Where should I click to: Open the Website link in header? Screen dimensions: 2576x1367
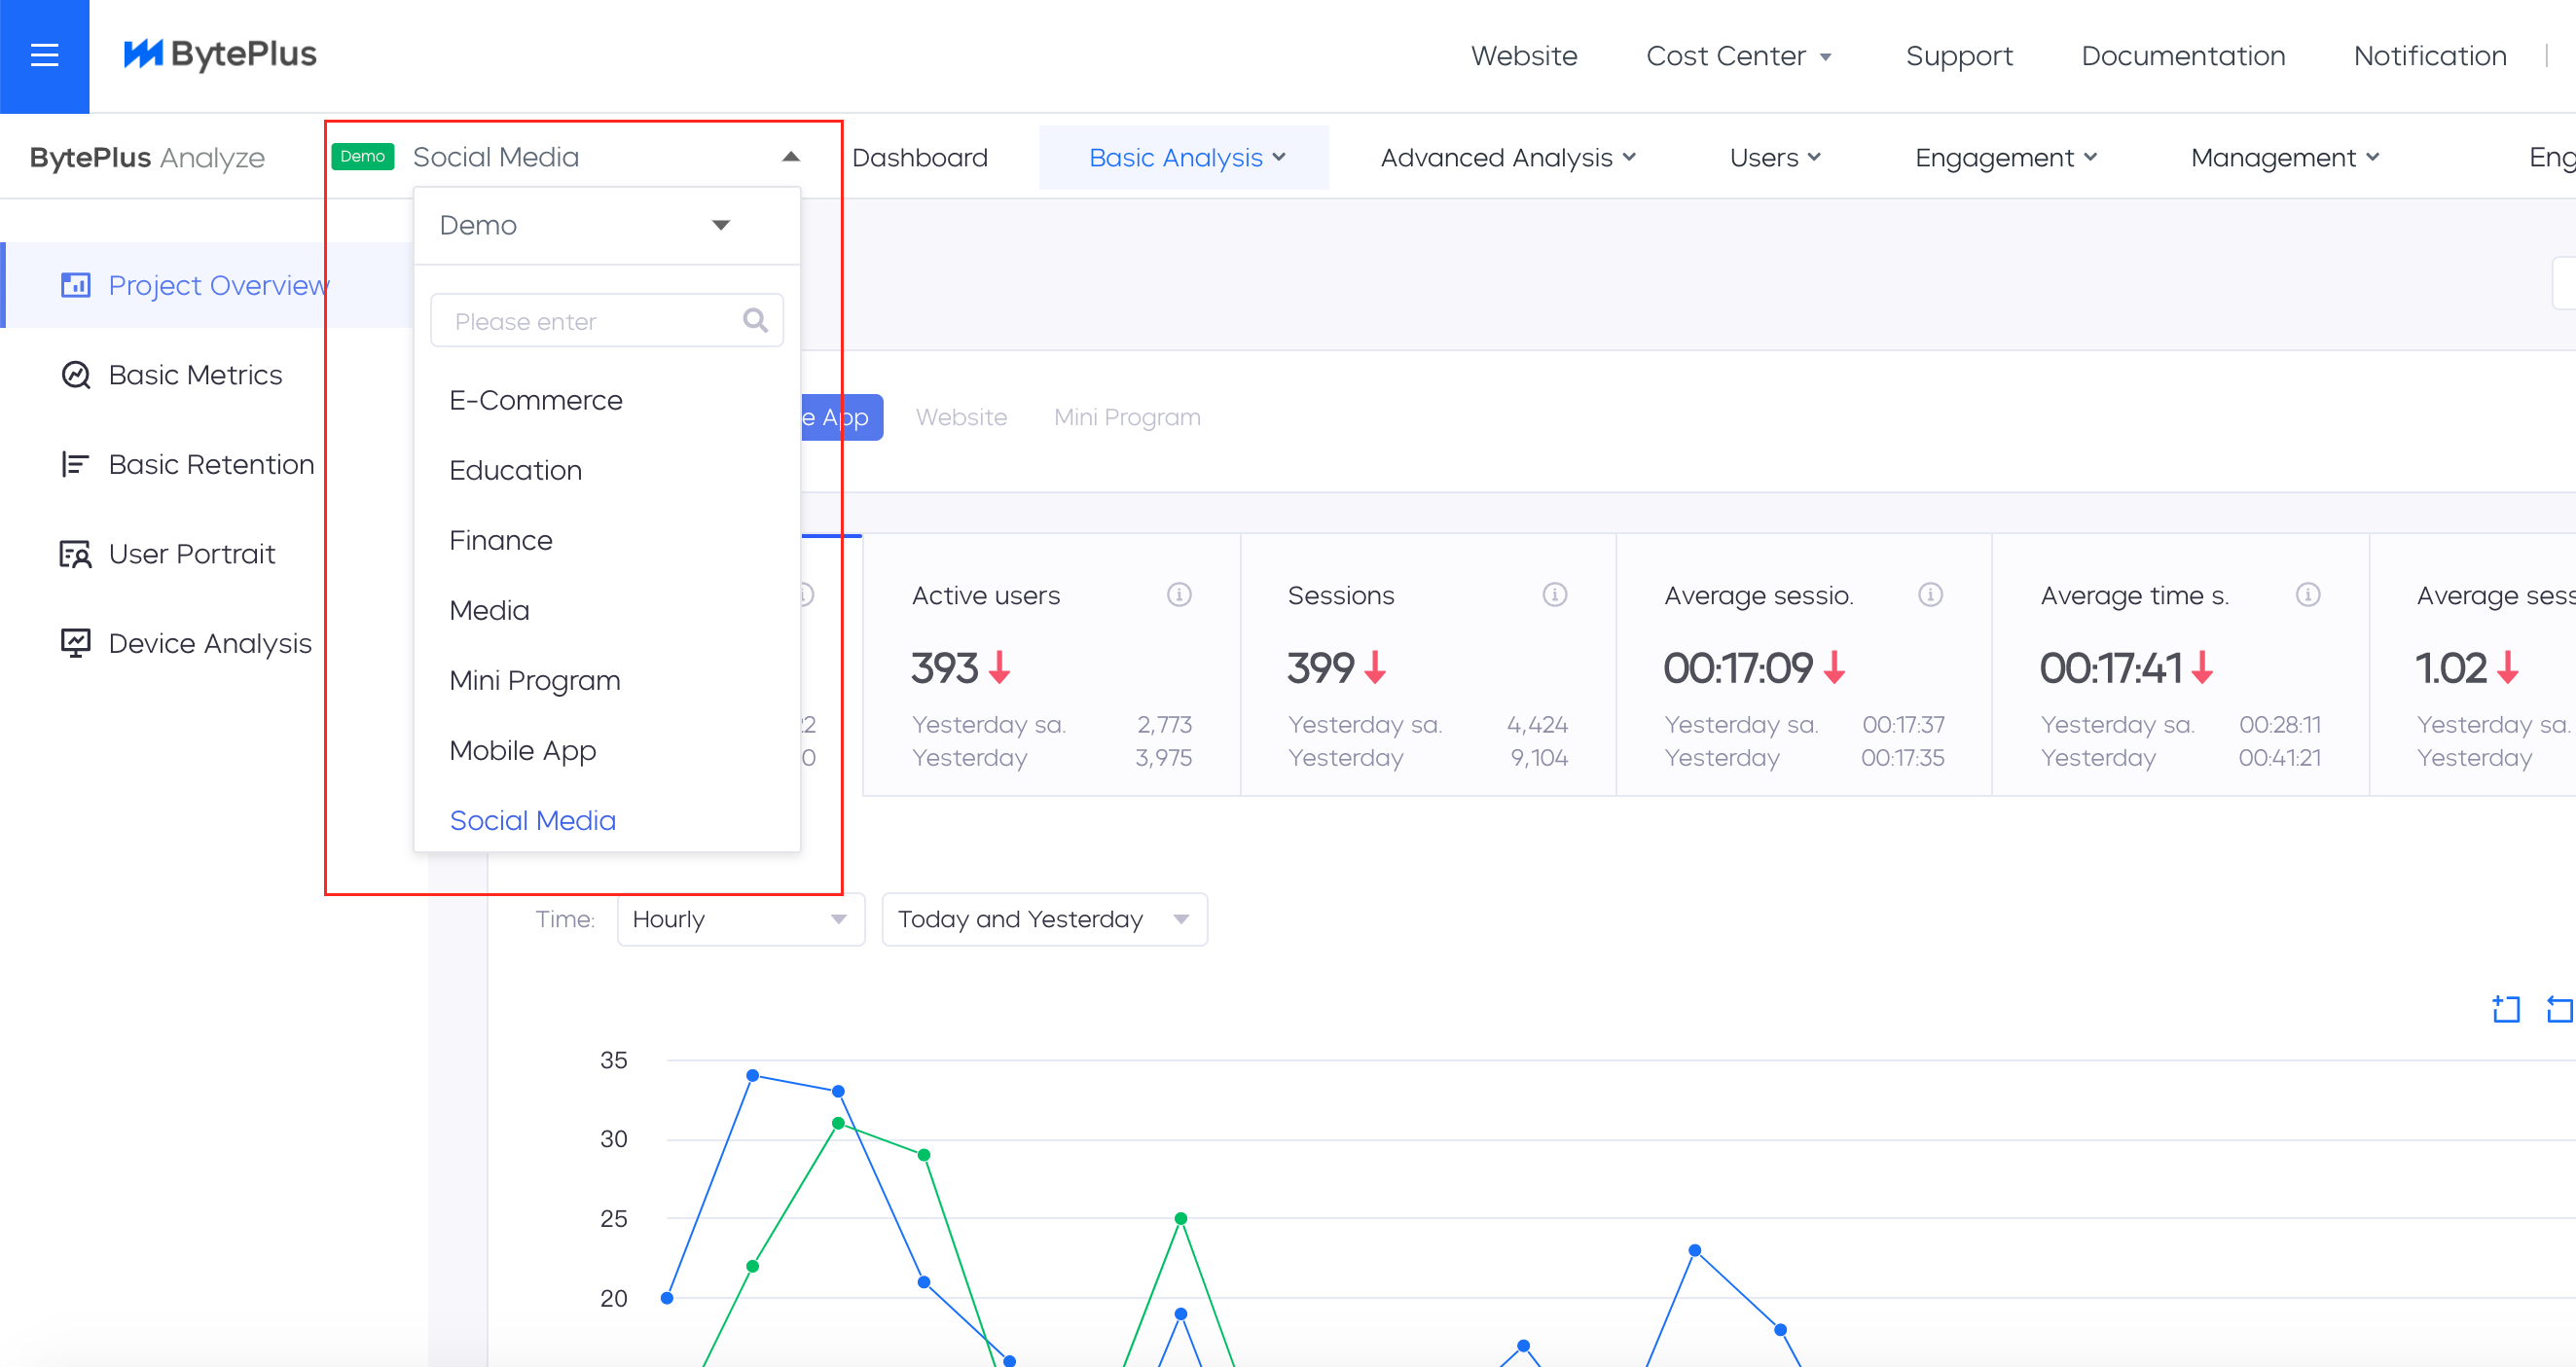pyautogui.click(x=1523, y=56)
